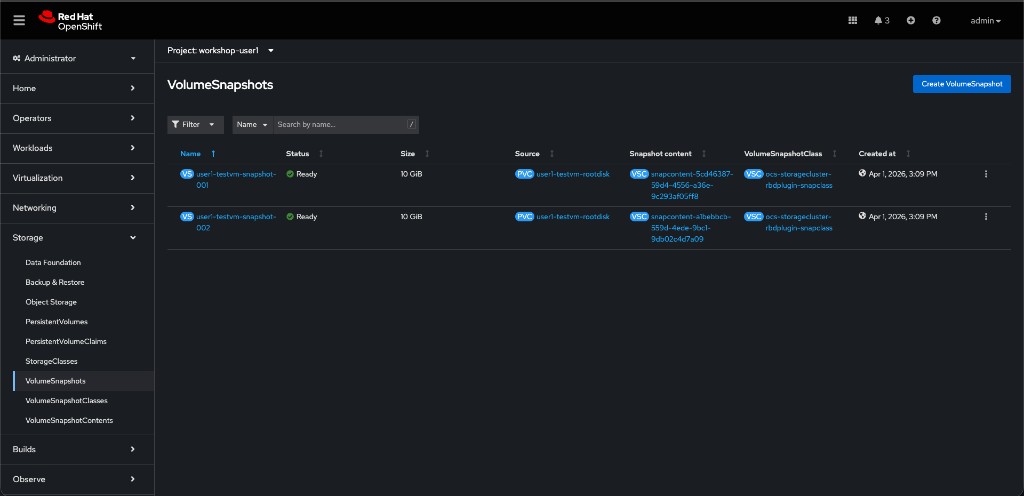Image resolution: width=1024 pixels, height=496 pixels.
Task: Open the admin user menu
Action: pyautogui.click(x=985, y=20)
